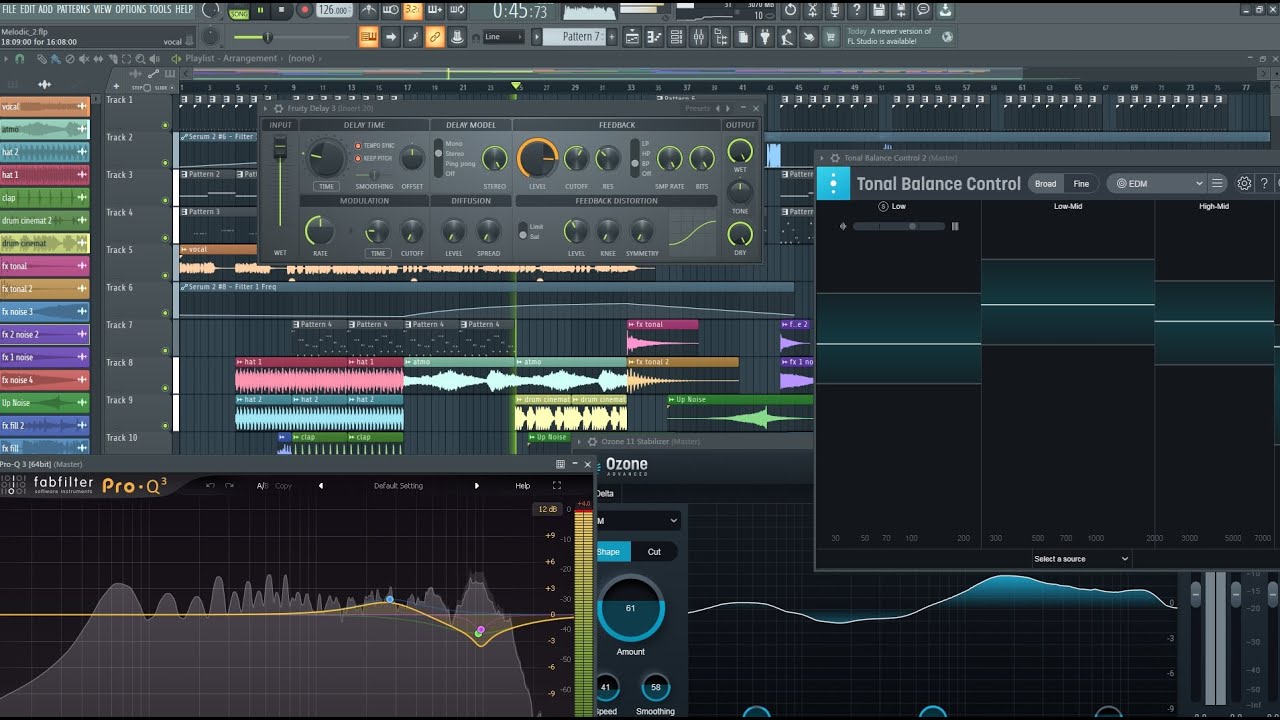The height and width of the screenshot is (720, 1280).
Task: Open the metronome icon in toolbar
Action: [x=369, y=10]
